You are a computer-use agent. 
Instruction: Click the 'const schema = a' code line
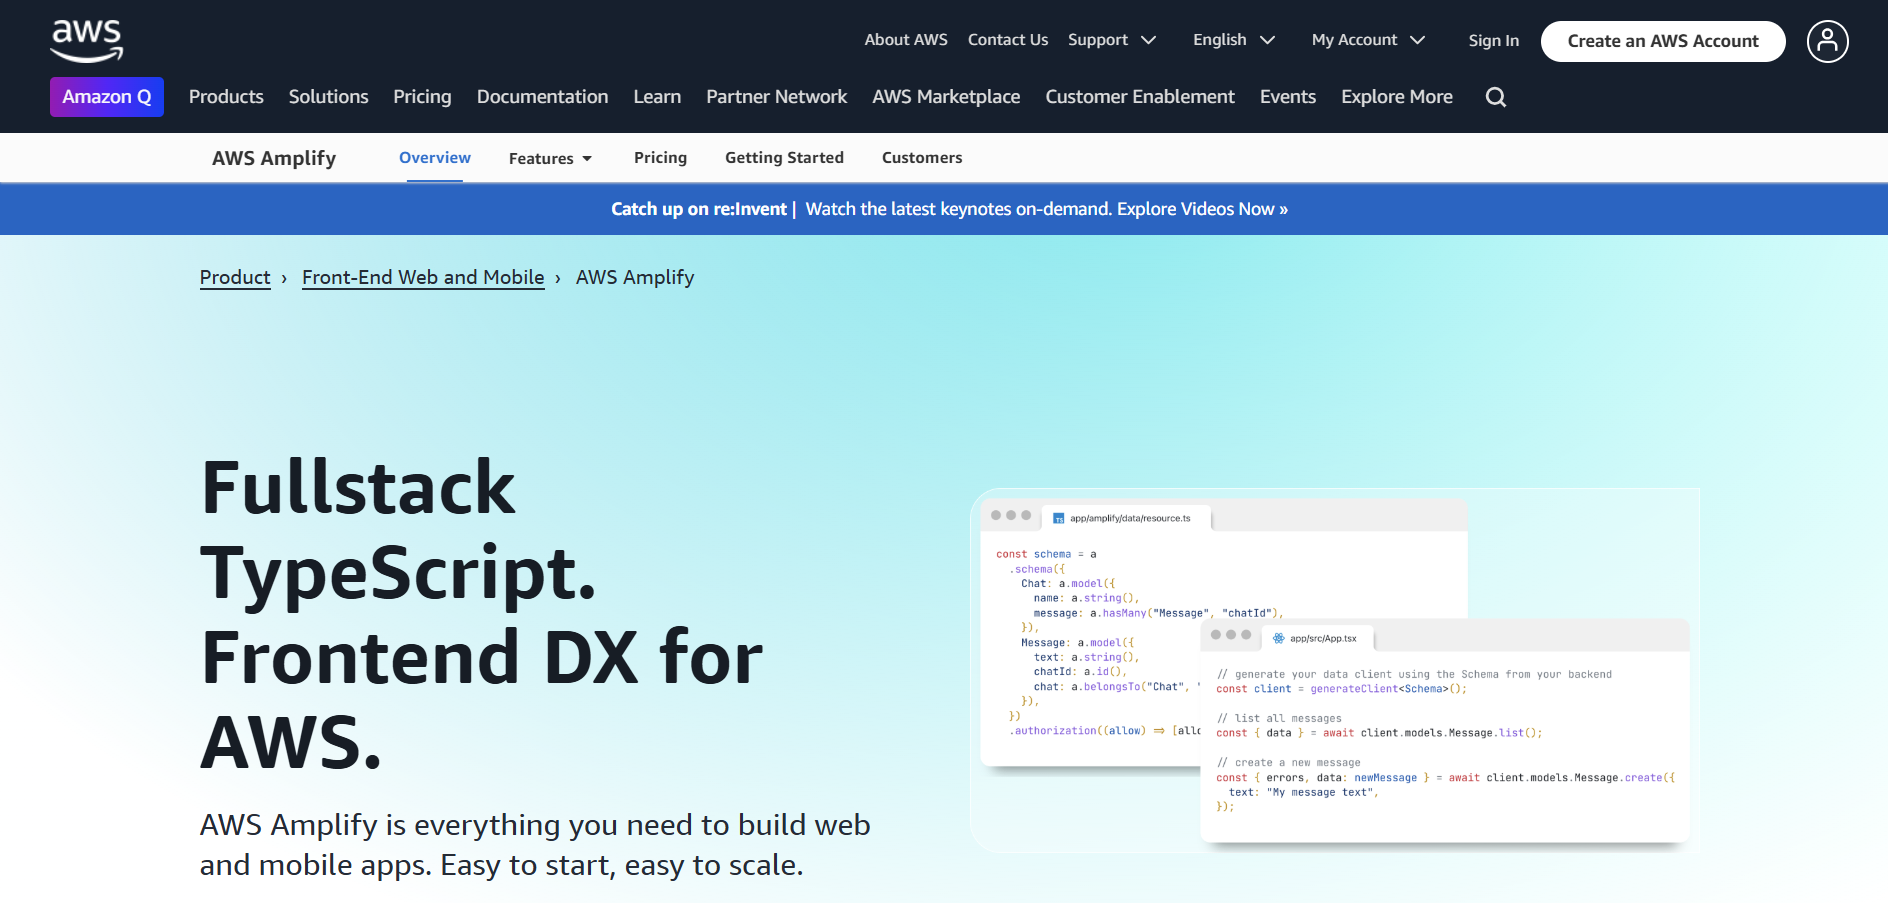[1046, 554]
